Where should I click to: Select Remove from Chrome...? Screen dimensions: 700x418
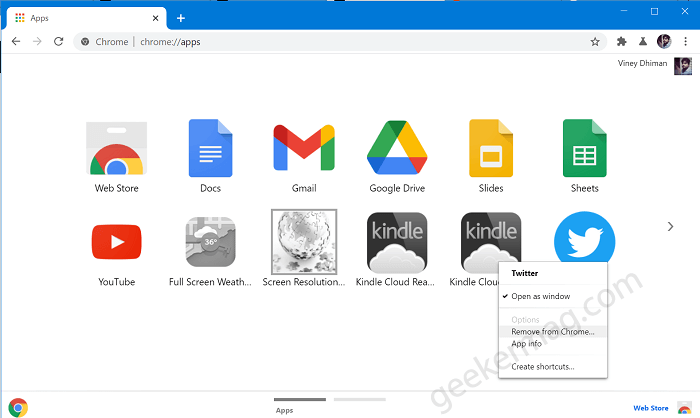[x=553, y=332]
